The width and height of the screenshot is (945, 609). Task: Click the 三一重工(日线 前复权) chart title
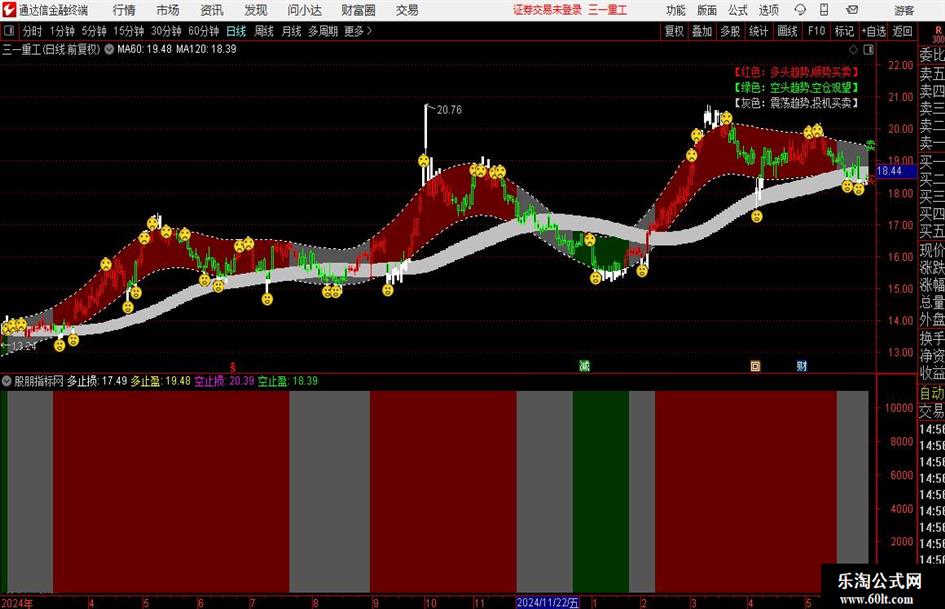(x=51, y=49)
